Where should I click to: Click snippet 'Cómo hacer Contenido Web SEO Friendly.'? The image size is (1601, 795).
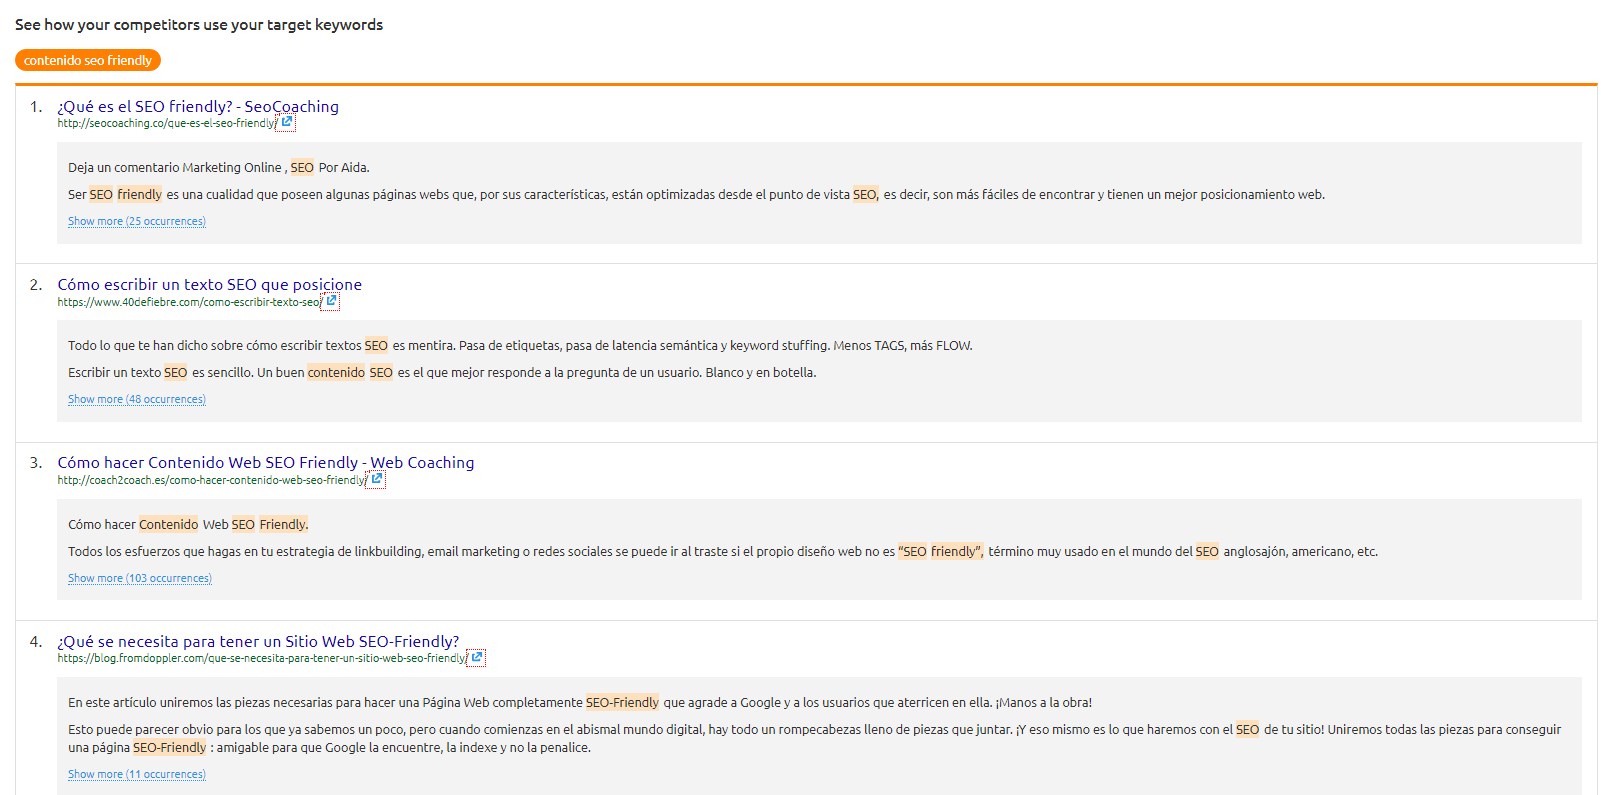tap(188, 524)
